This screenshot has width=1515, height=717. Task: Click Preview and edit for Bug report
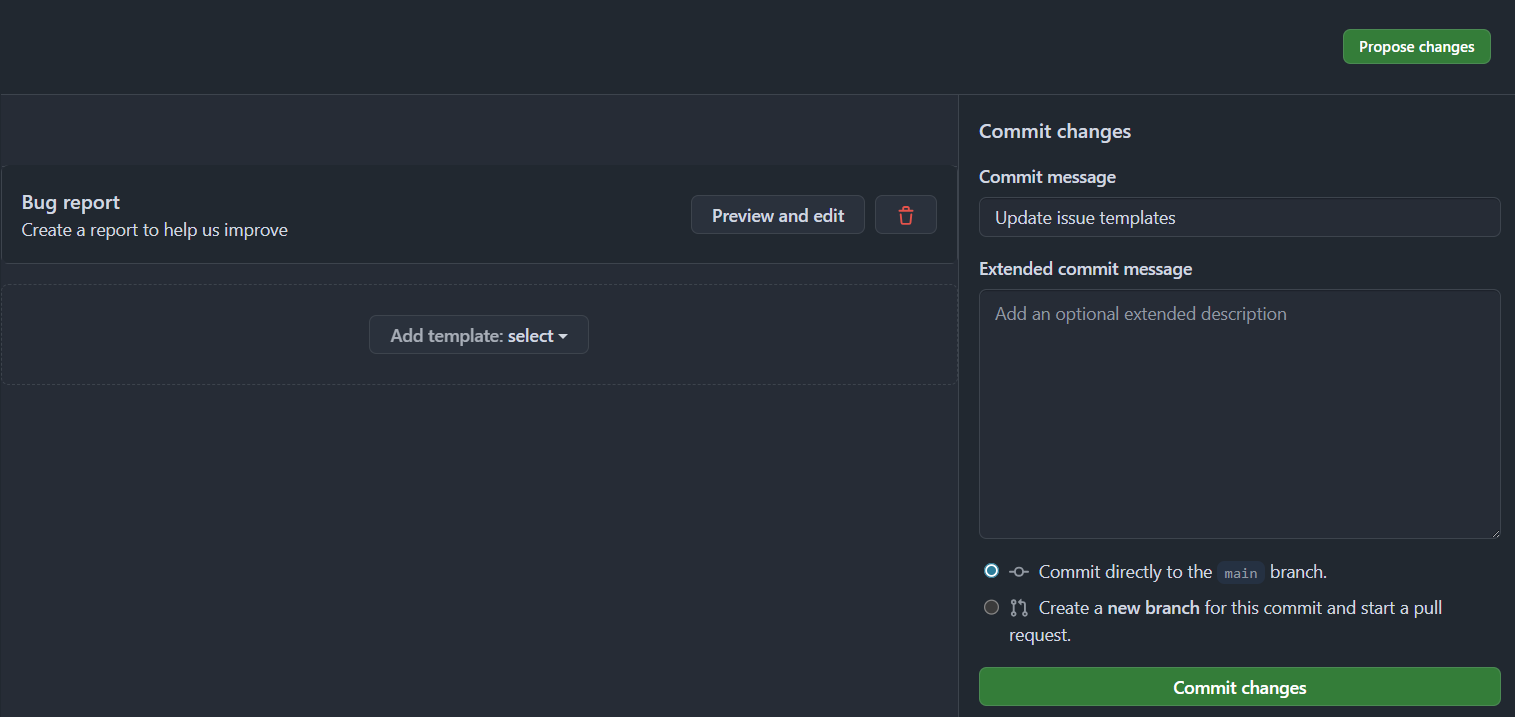tap(778, 215)
